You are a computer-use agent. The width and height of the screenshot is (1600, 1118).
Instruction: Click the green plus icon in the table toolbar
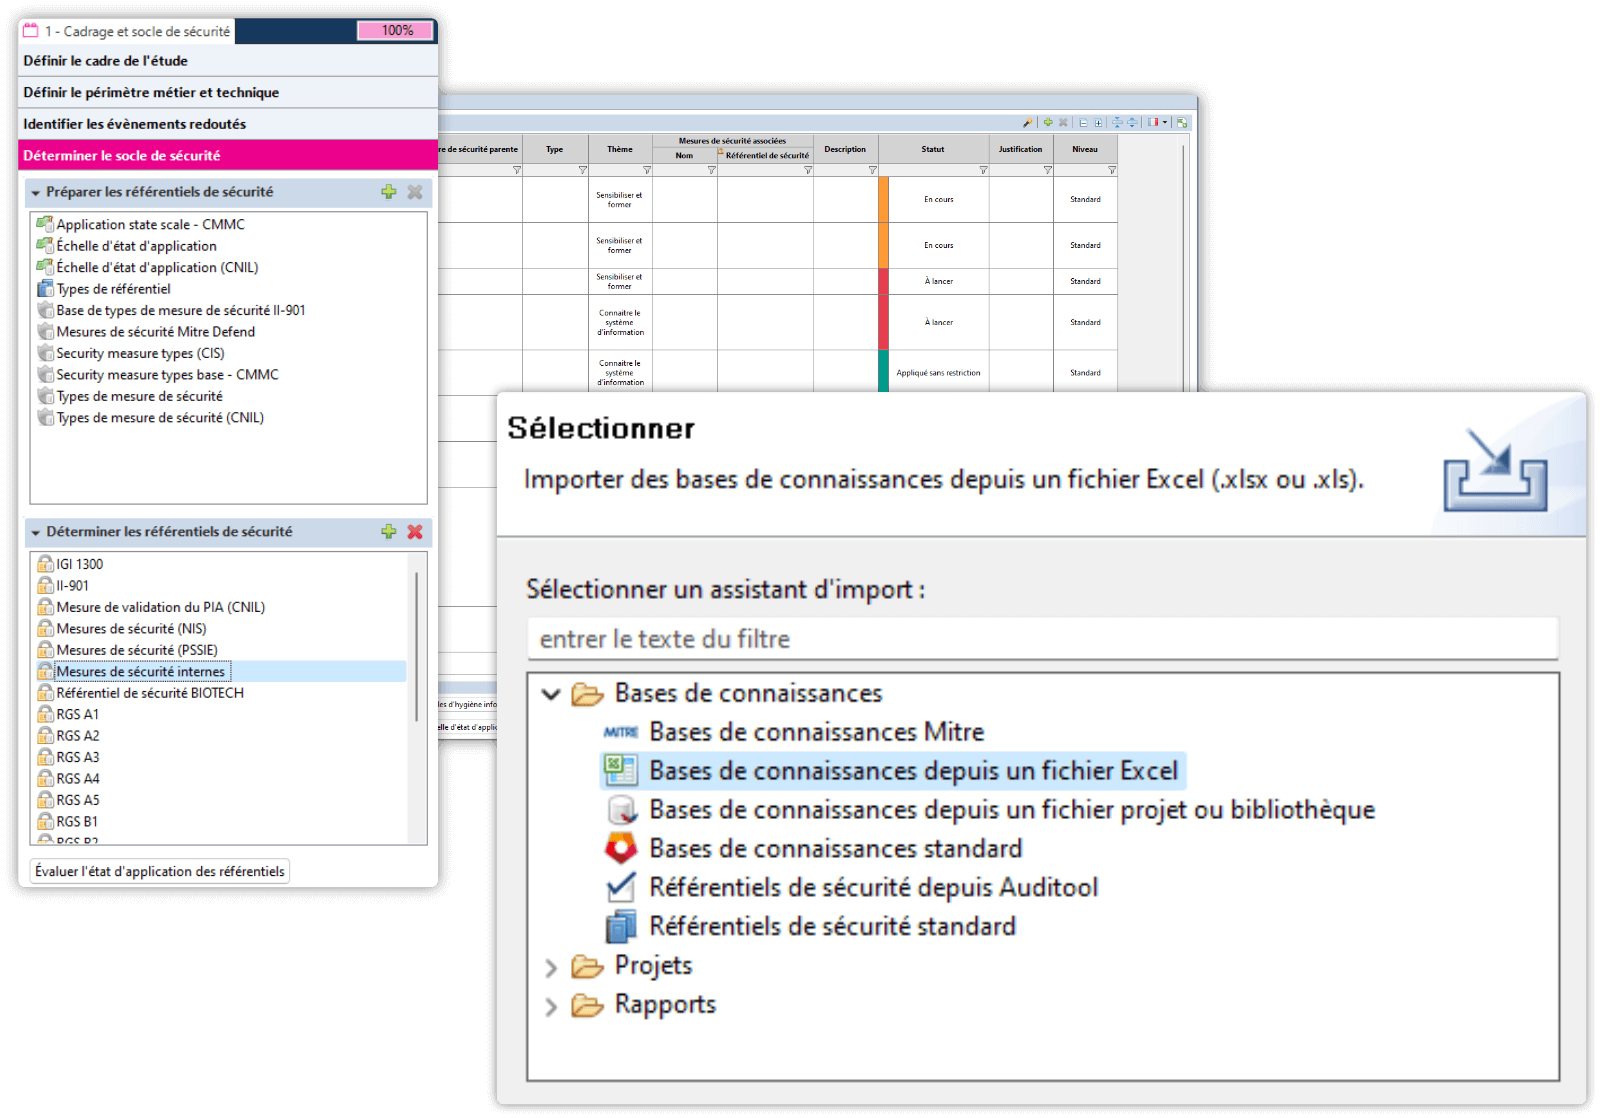1048,122
